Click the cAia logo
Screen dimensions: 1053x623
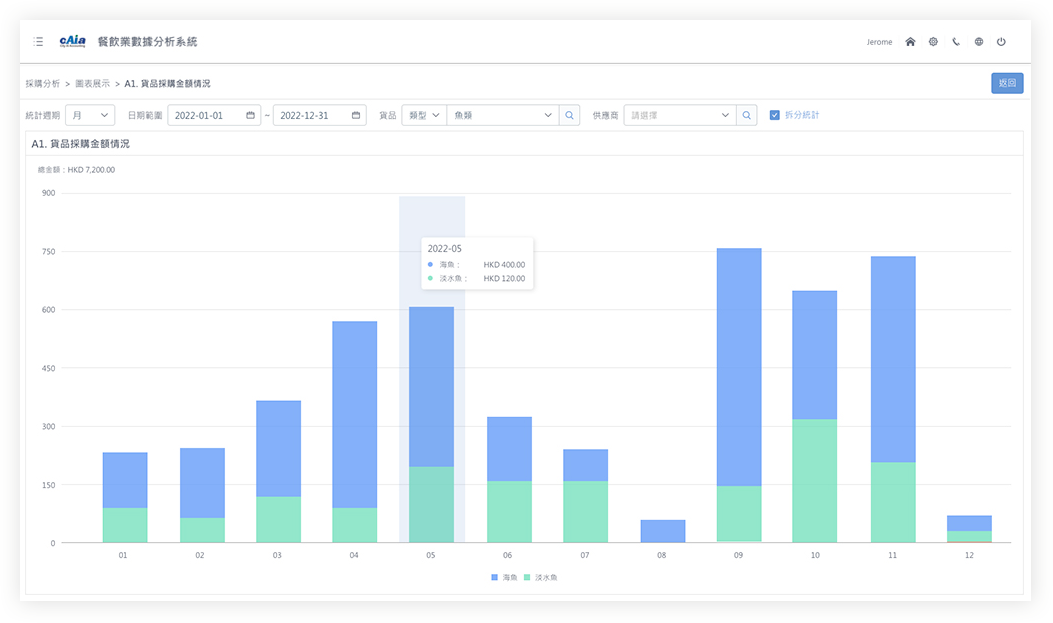73,42
